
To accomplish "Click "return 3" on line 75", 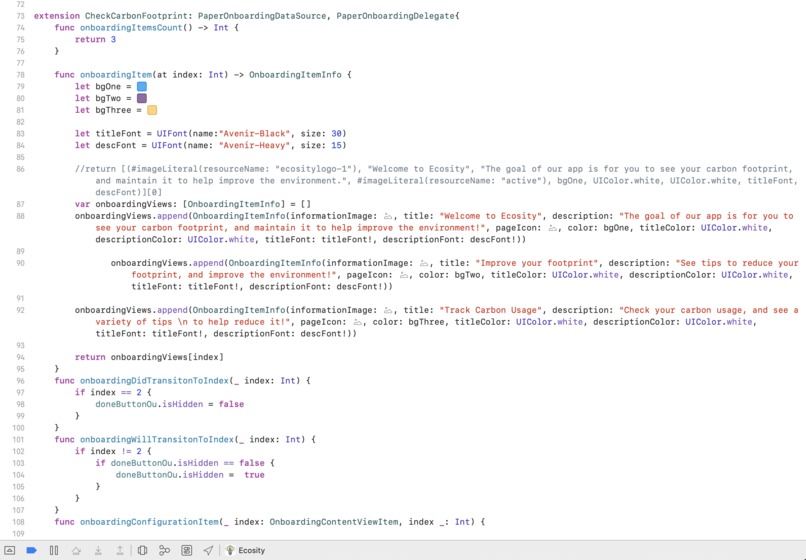I will 95,40.
